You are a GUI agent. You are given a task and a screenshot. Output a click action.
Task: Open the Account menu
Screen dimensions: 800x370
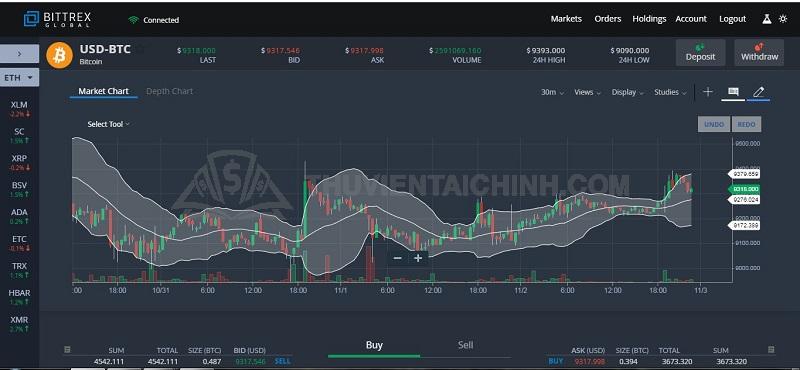click(x=691, y=19)
